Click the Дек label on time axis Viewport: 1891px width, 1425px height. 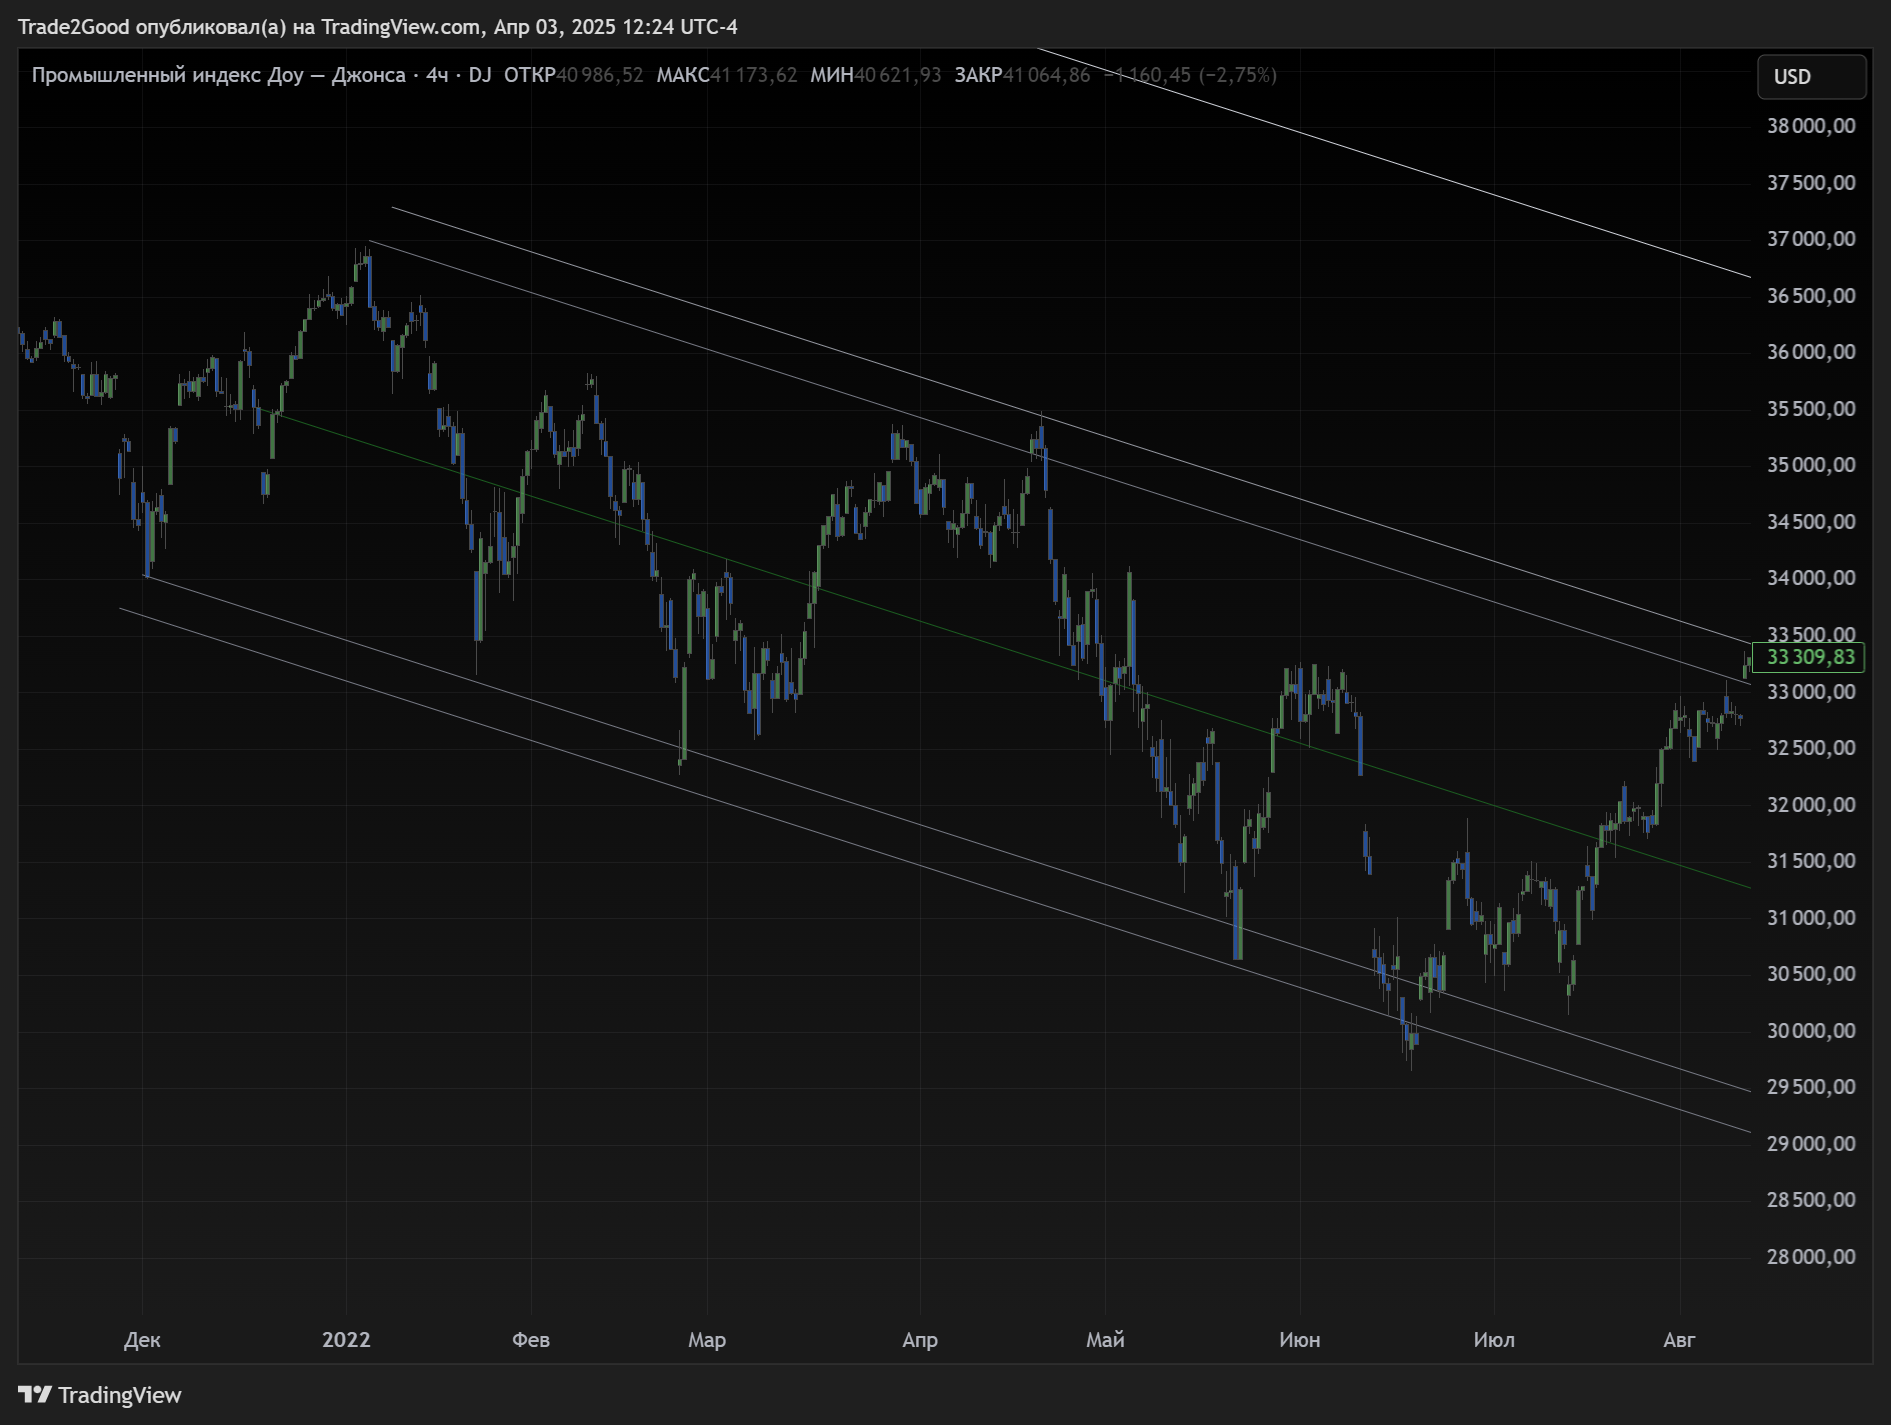pyautogui.click(x=142, y=1340)
